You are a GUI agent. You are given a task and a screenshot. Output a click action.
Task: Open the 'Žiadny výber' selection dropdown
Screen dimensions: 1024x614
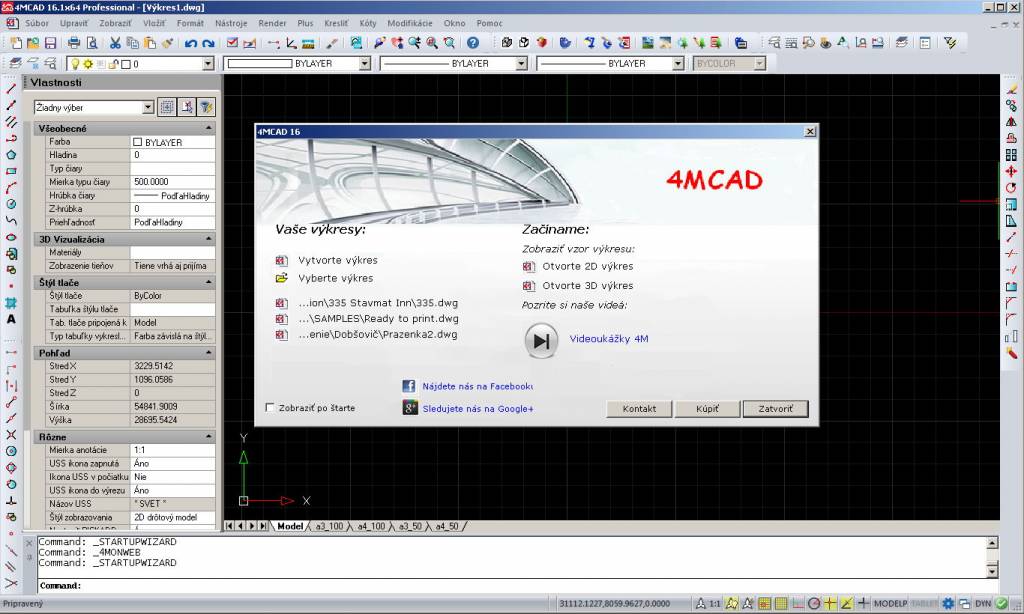148,107
